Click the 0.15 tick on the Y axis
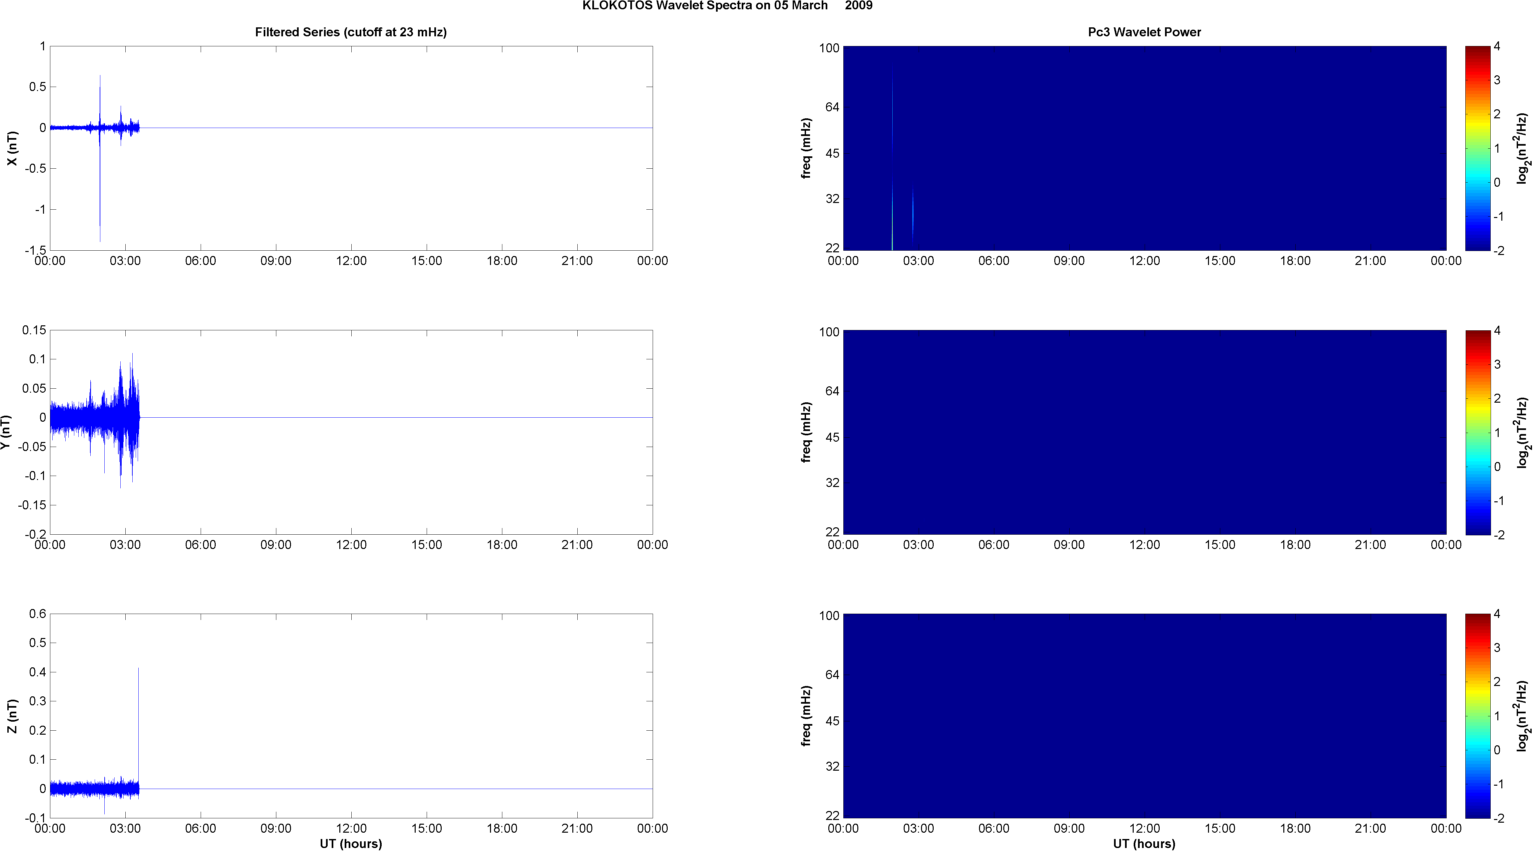1533x851 pixels. click(x=34, y=330)
